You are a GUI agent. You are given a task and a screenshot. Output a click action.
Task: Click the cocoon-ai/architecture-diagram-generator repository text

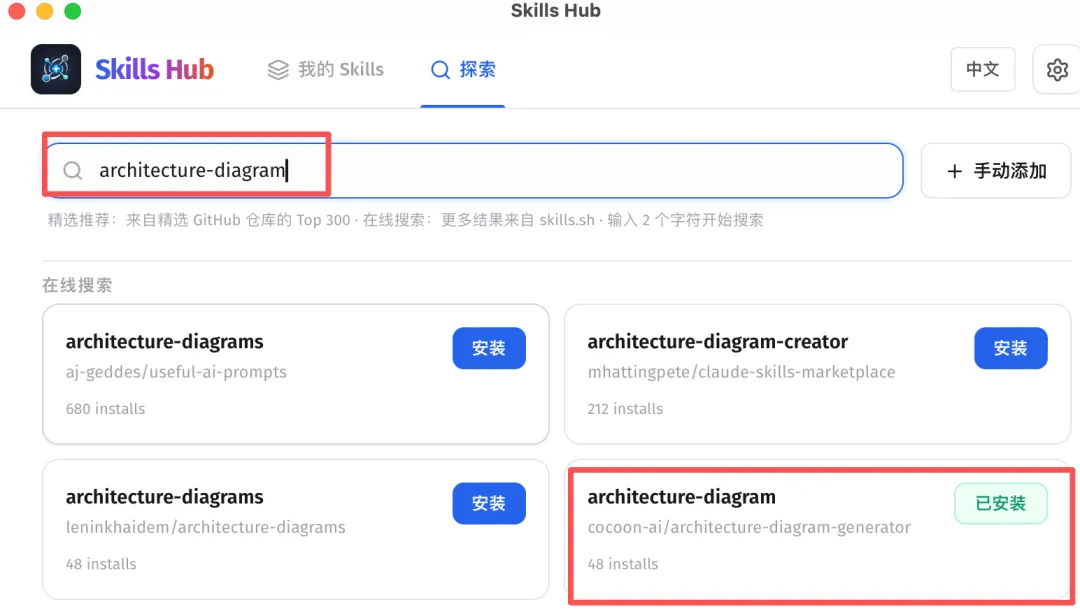click(750, 527)
